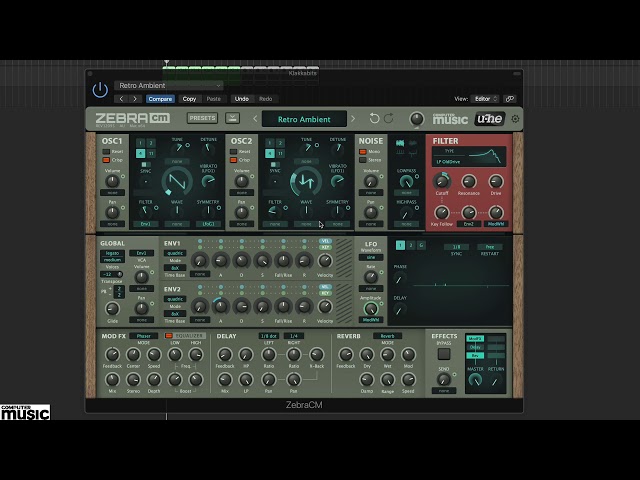Toggle the OSC1 Sync switch
This screenshot has height=480, width=640.
tap(146, 164)
